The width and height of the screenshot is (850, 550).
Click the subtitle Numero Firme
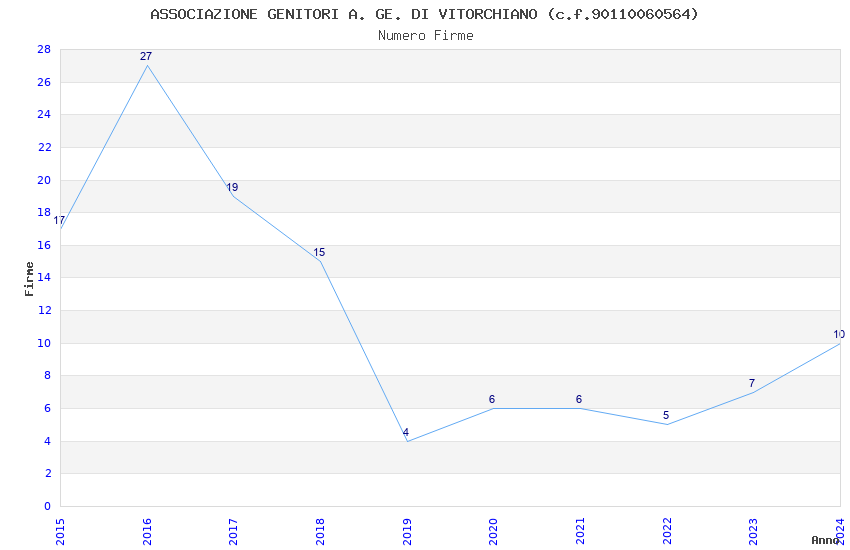point(426,36)
